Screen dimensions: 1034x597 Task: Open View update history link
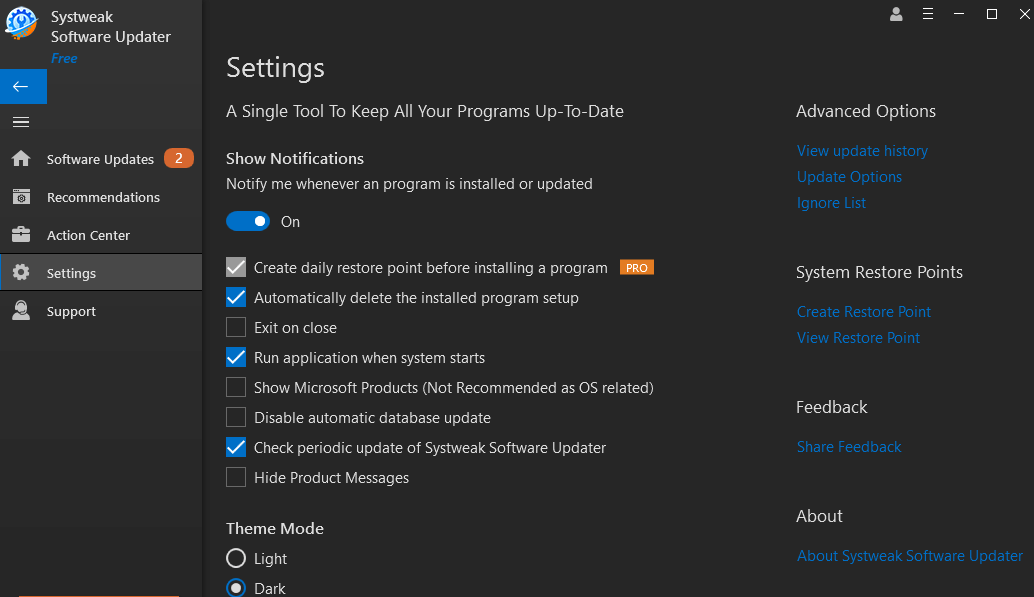(862, 150)
